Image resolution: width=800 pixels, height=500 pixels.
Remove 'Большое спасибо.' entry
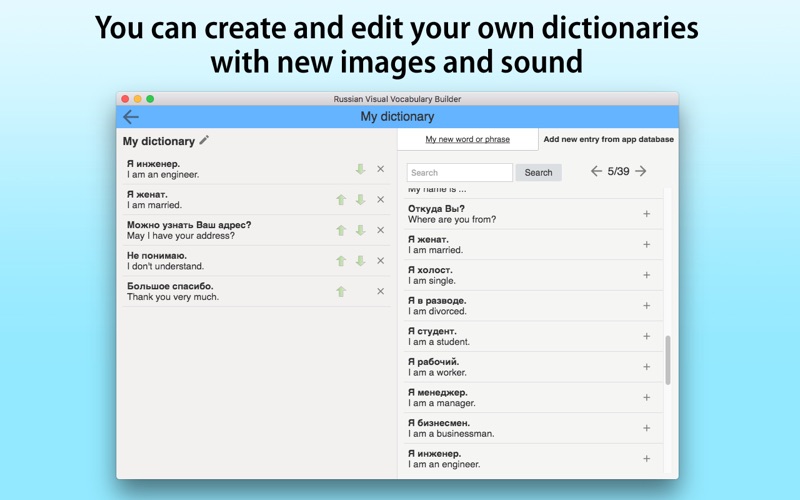coord(381,291)
